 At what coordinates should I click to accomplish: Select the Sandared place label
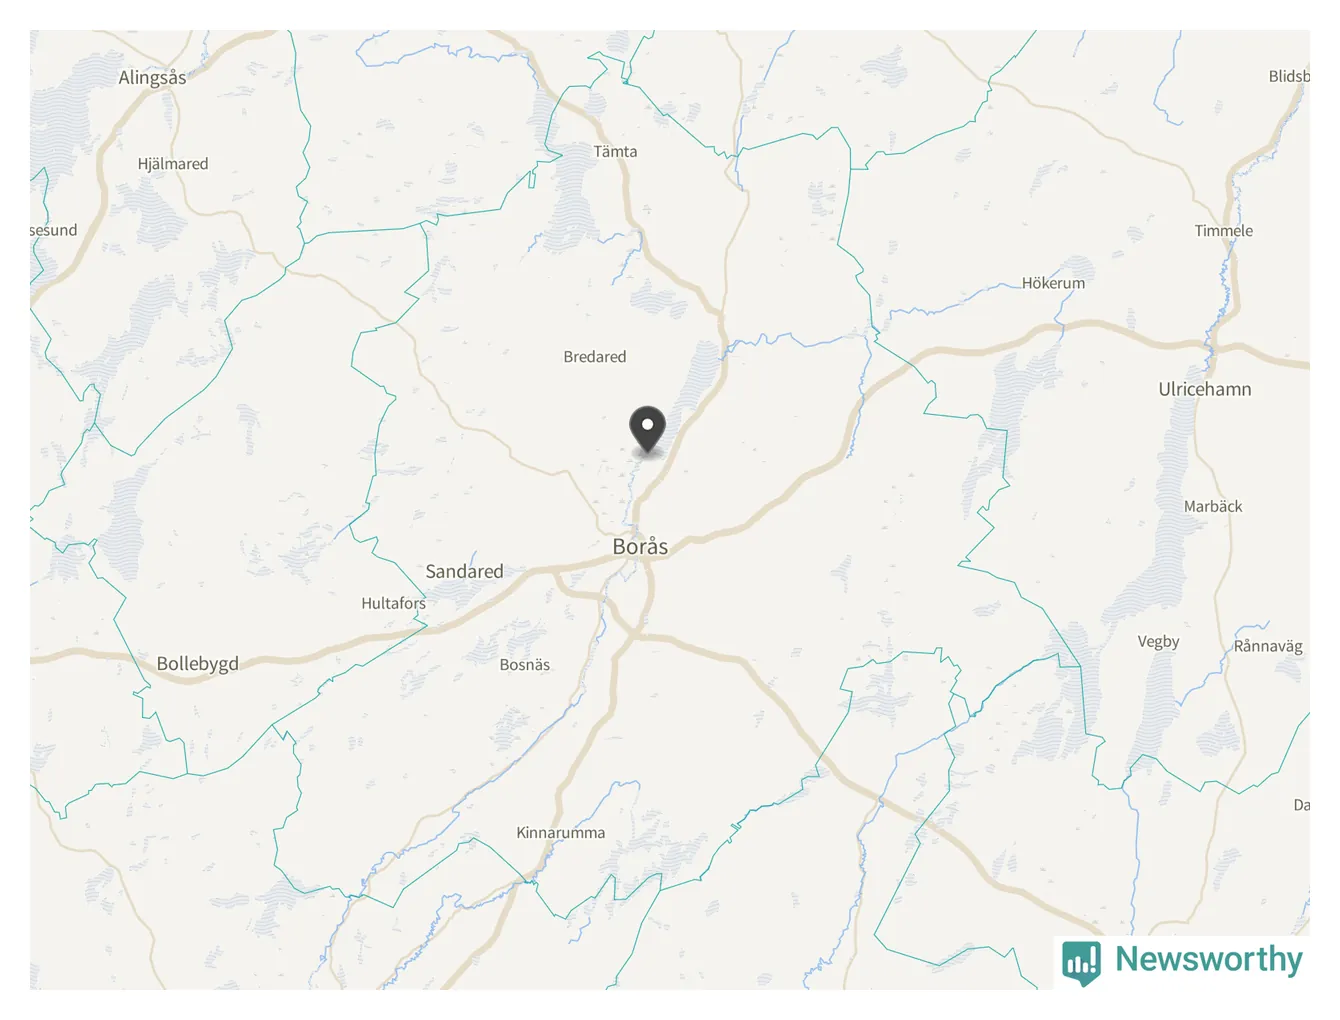point(464,571)
